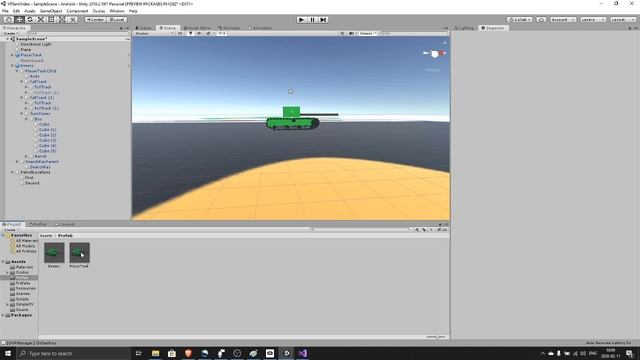The width and height of the screenshot is (640, 360).
Task: Toggle hidden objects count in Scene toolbar
Action: coord(222,33)
